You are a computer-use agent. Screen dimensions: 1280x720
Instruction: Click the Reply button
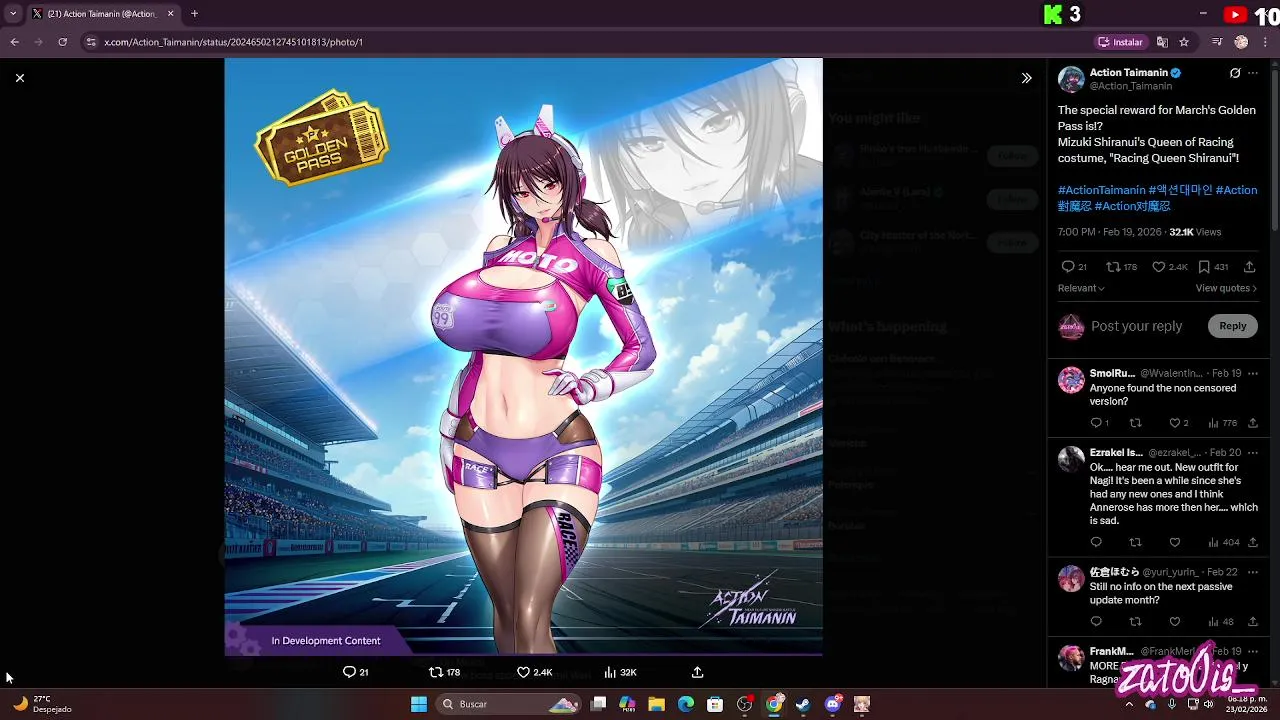1232,326
